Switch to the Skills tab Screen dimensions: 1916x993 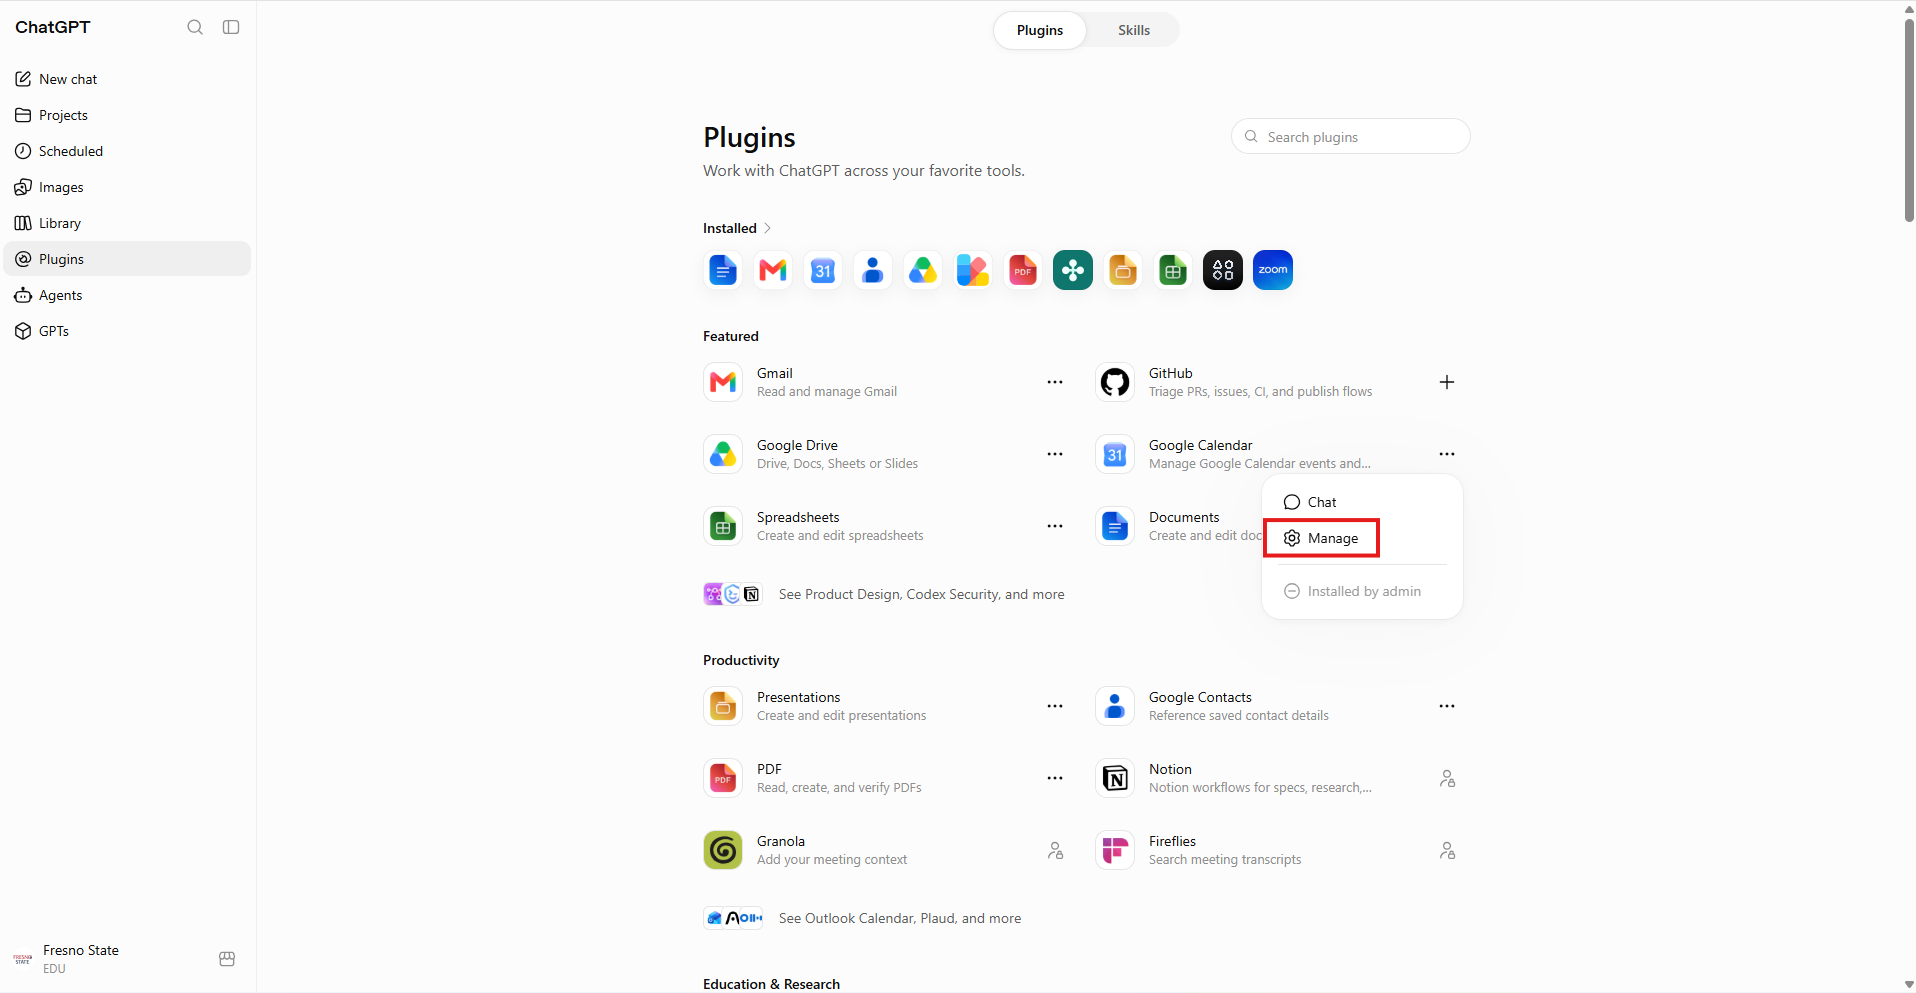(x=1134, y=30)
